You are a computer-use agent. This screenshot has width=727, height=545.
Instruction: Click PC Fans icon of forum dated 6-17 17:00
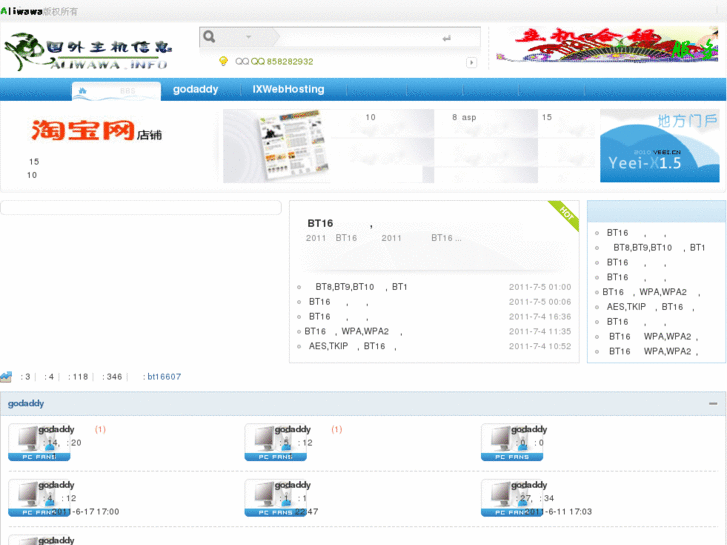pyautogui.click(x=39, y=498)
